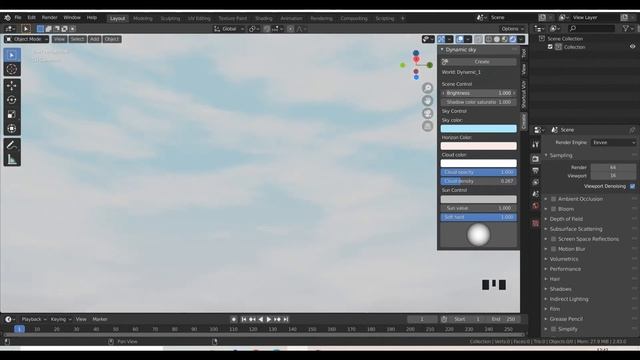Toggle viewport overlays button
Screen dimensions: 640x360
tap(460, 39)
